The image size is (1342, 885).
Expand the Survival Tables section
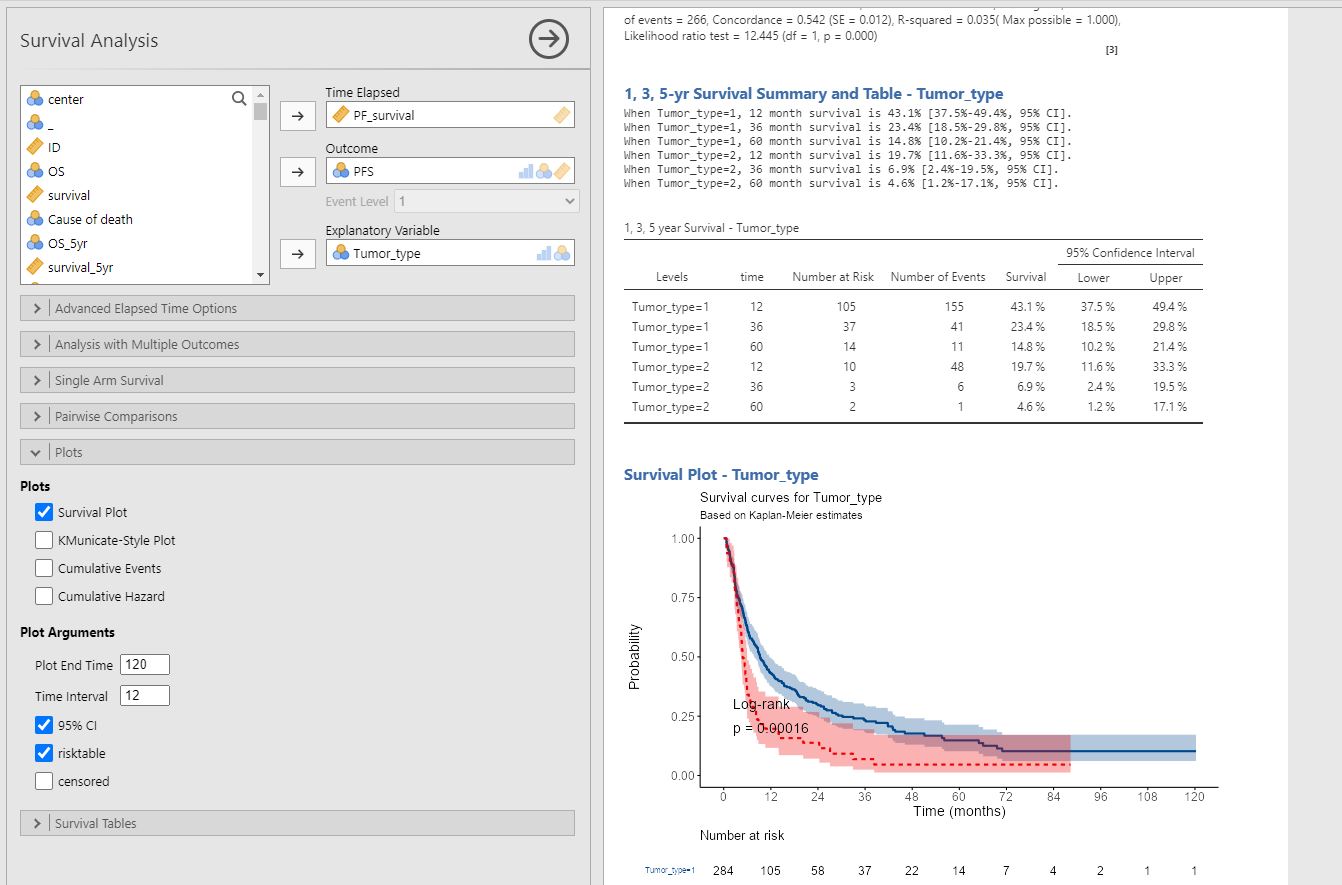[x=298, y=823]
